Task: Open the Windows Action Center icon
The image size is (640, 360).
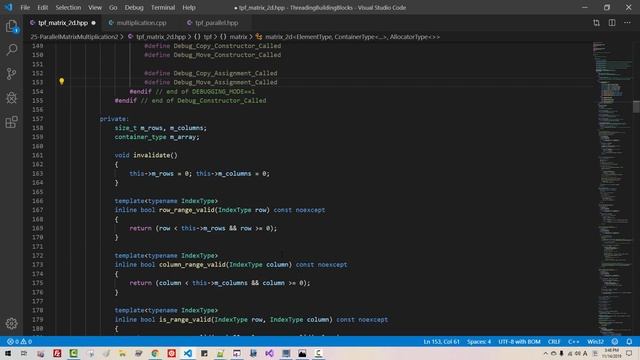Action: [x=629, y=353]
